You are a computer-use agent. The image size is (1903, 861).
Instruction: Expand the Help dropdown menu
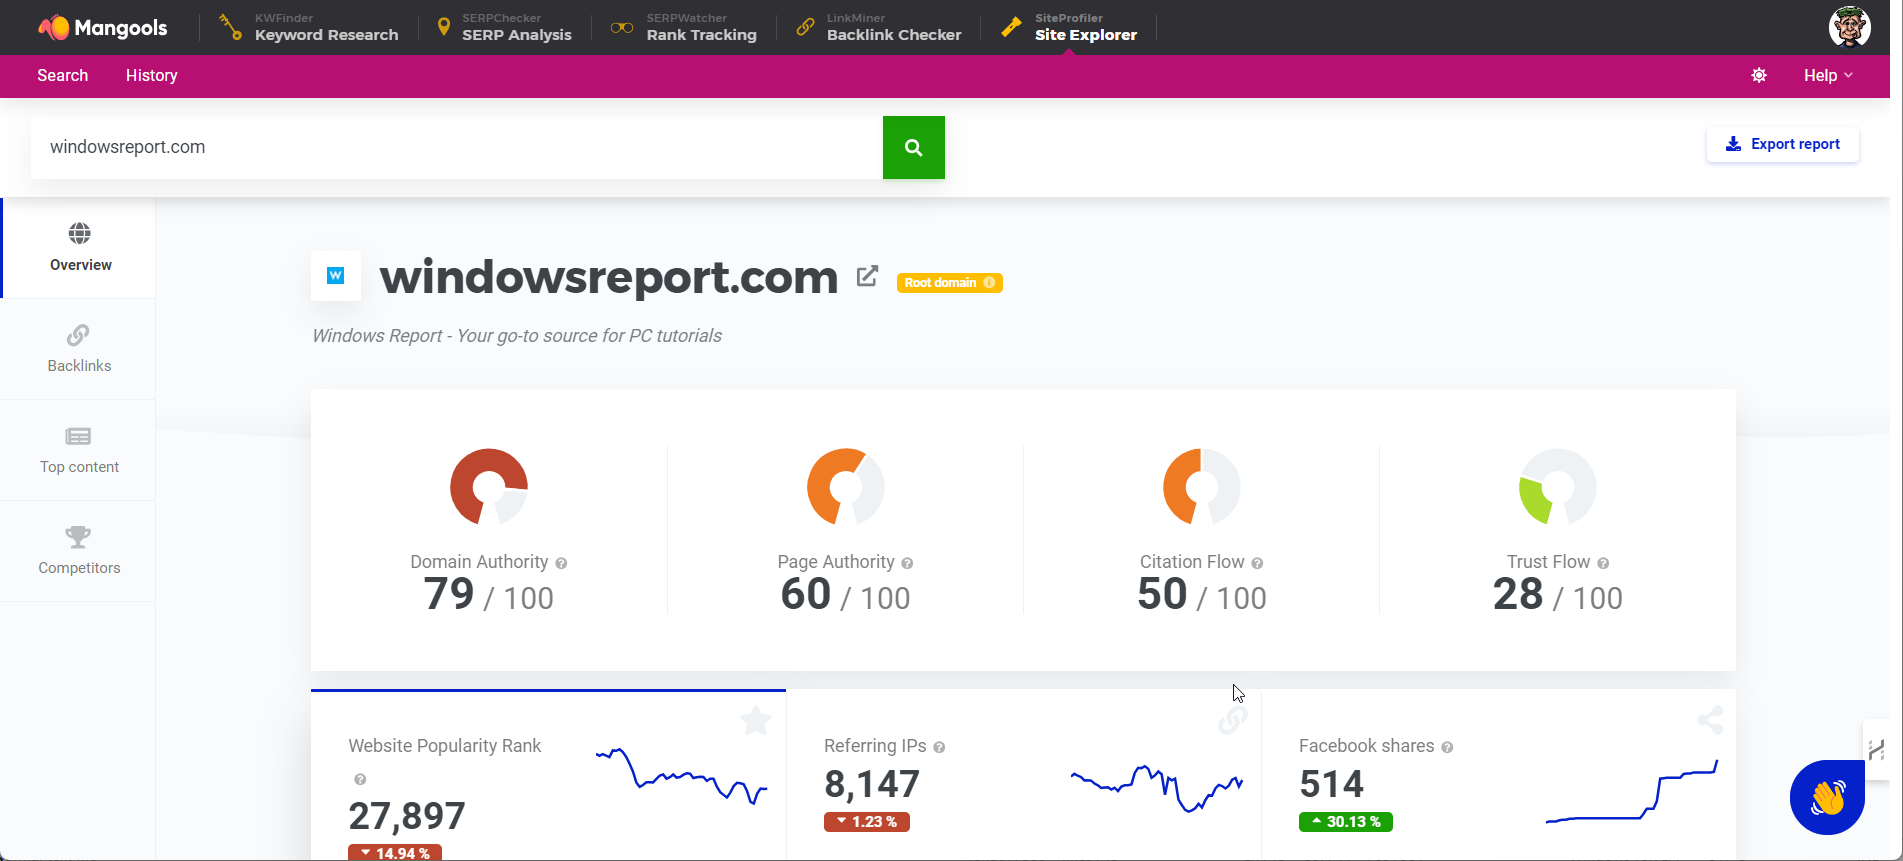tap(1828, 76)
